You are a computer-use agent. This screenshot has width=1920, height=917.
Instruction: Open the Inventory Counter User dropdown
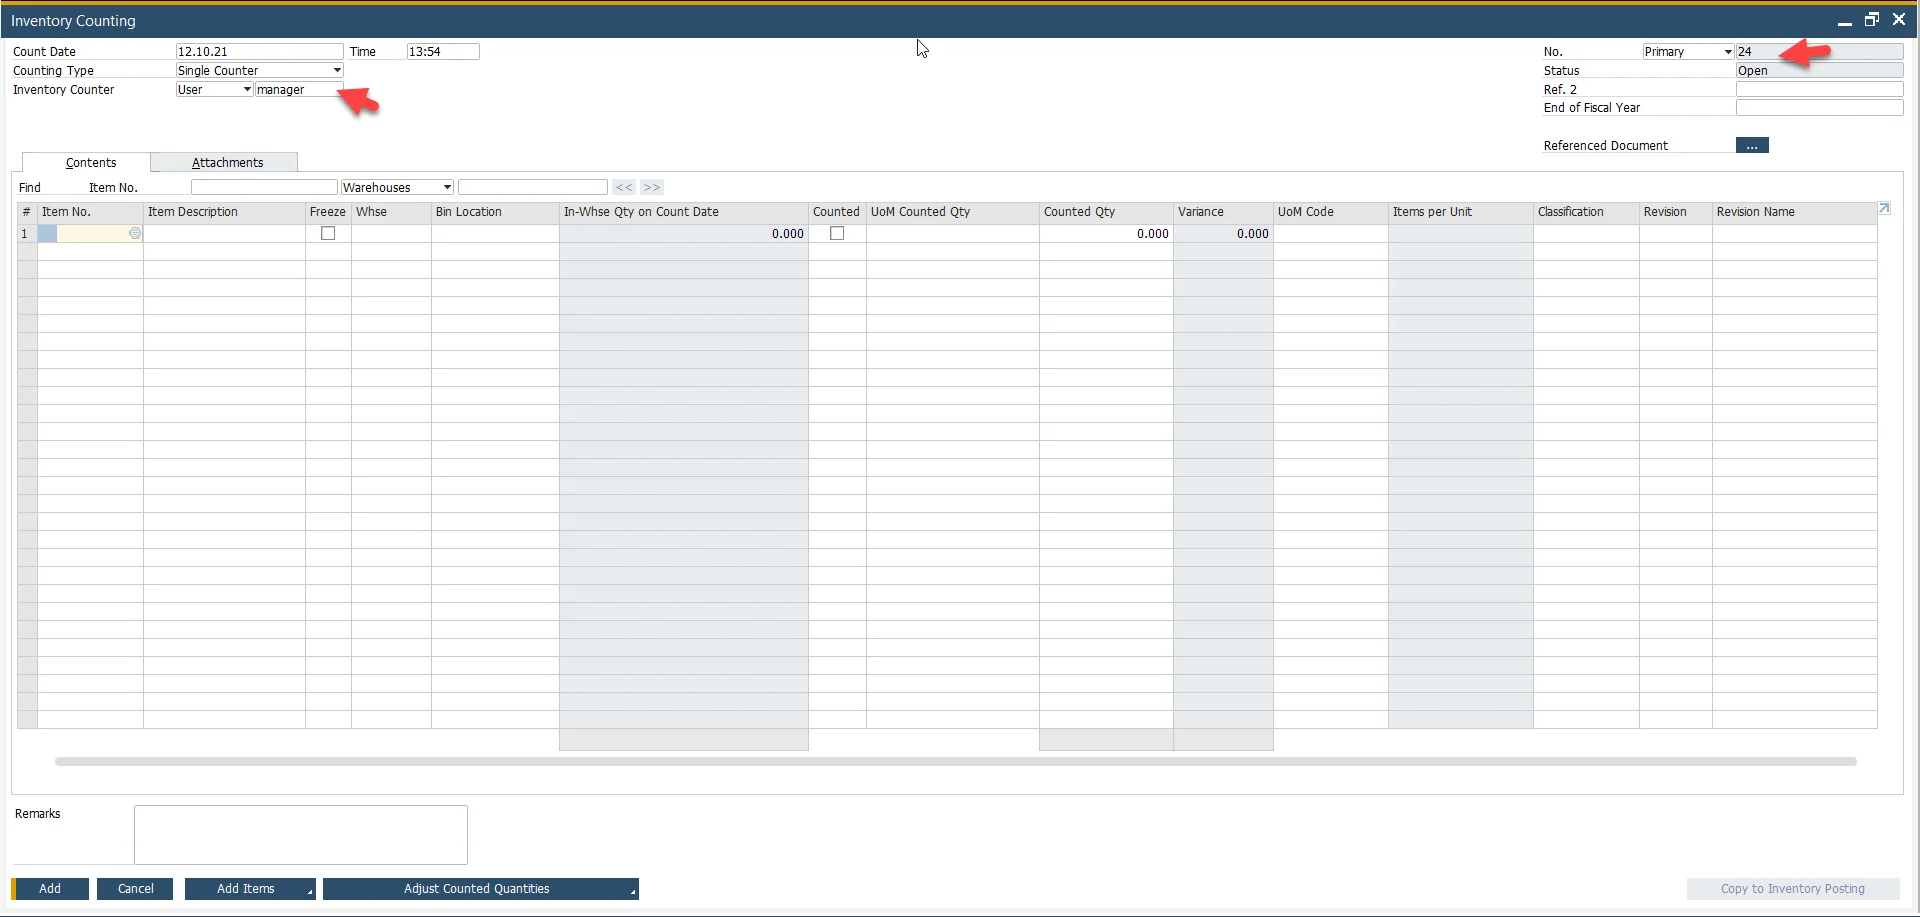point(247,90)
